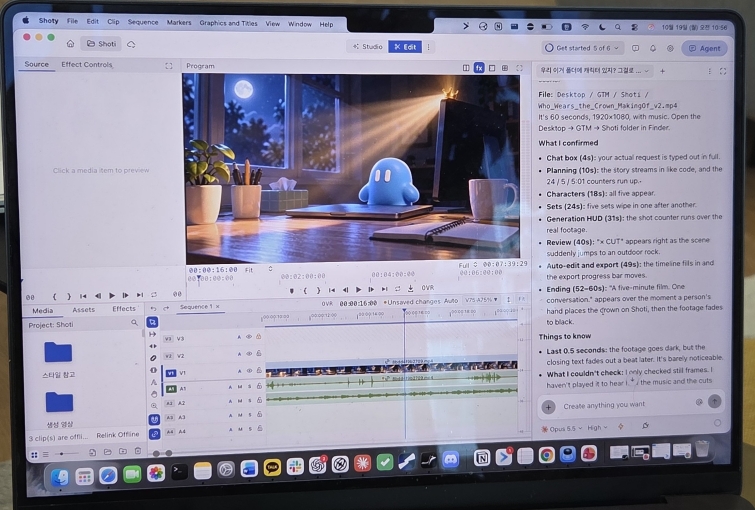Open the Fit zoom dropdown
Screen dimensions: 755x510
click(x=258, y=270)
